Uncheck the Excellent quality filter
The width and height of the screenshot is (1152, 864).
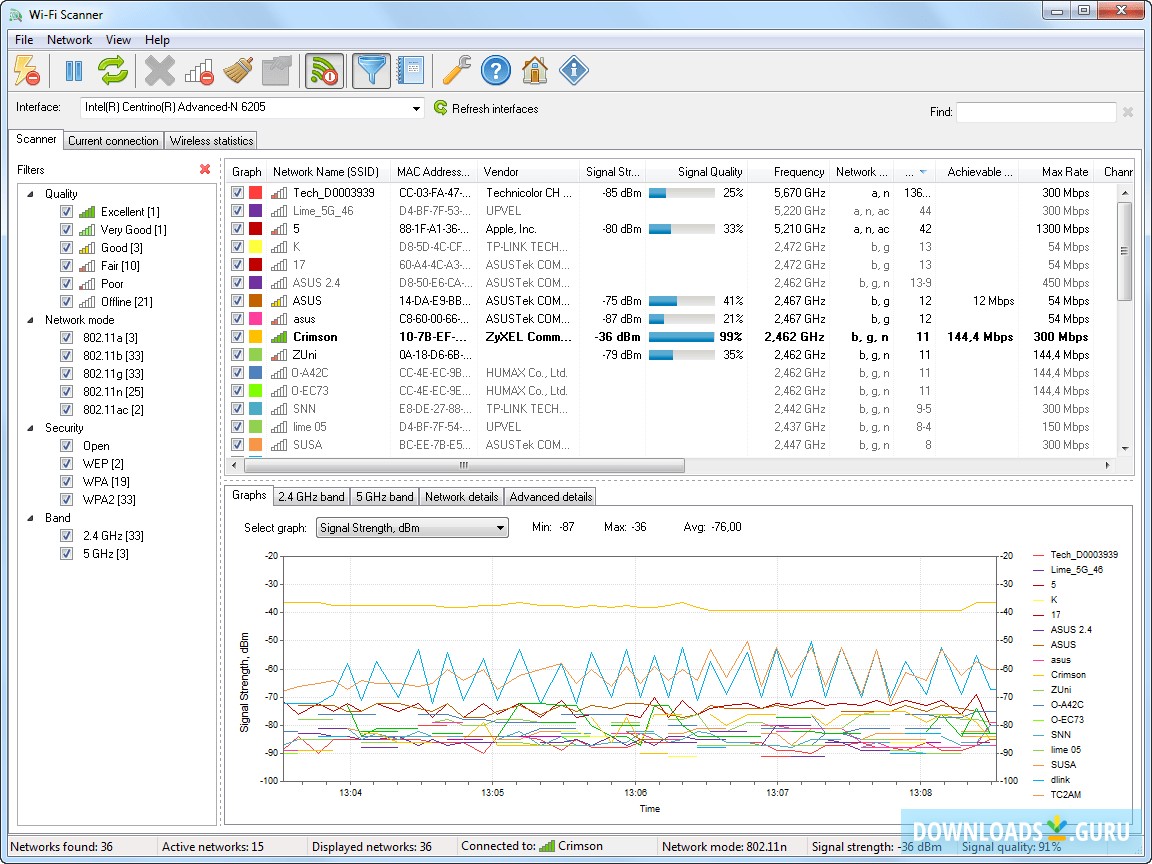coord(66,212)
